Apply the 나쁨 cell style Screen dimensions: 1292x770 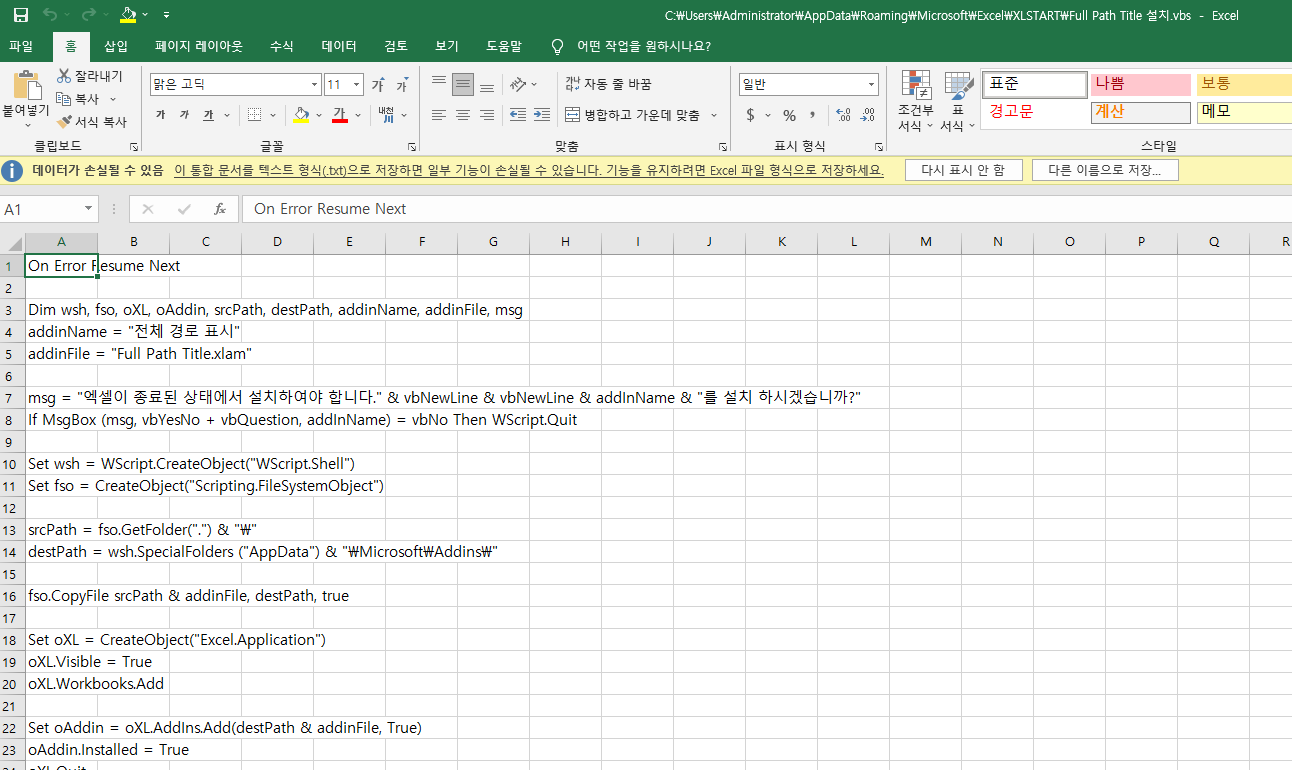pyautogui.click(x=1140, y=85)
